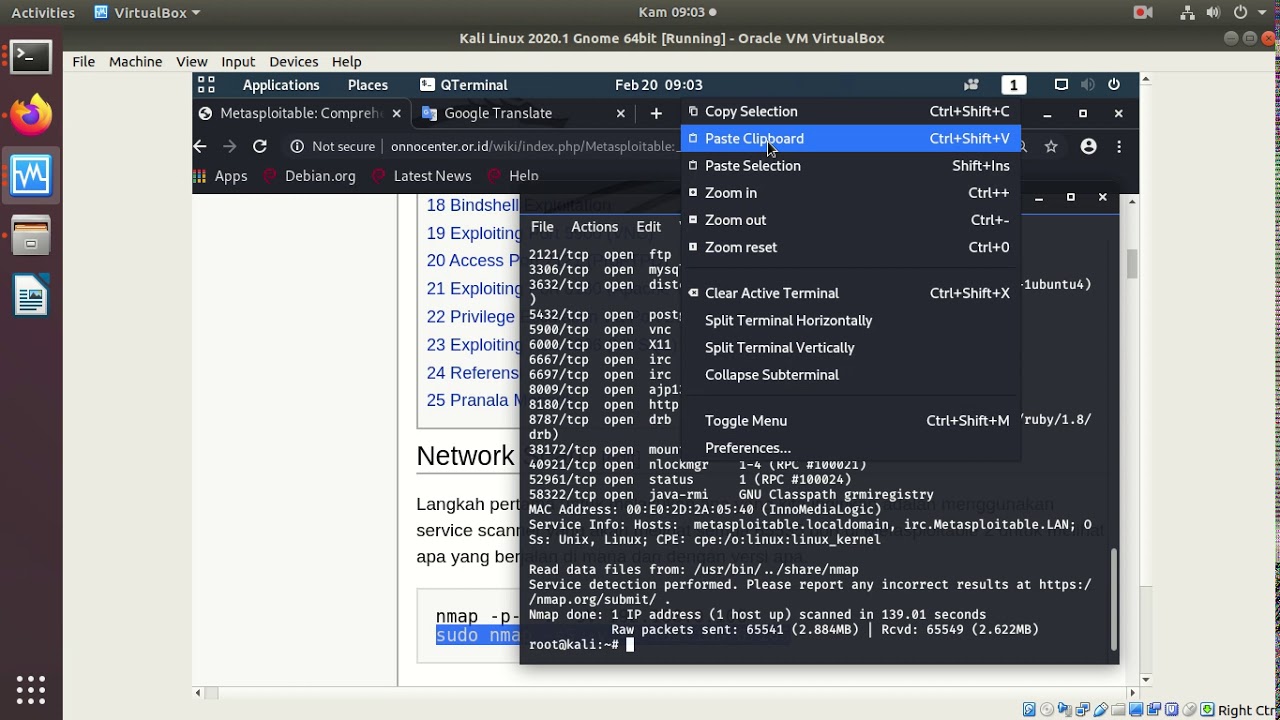Screen dimensions: 1280x720
Task: Choose Paste Selection from context menu
Action: pyautogui.click(x=850, y=165)
